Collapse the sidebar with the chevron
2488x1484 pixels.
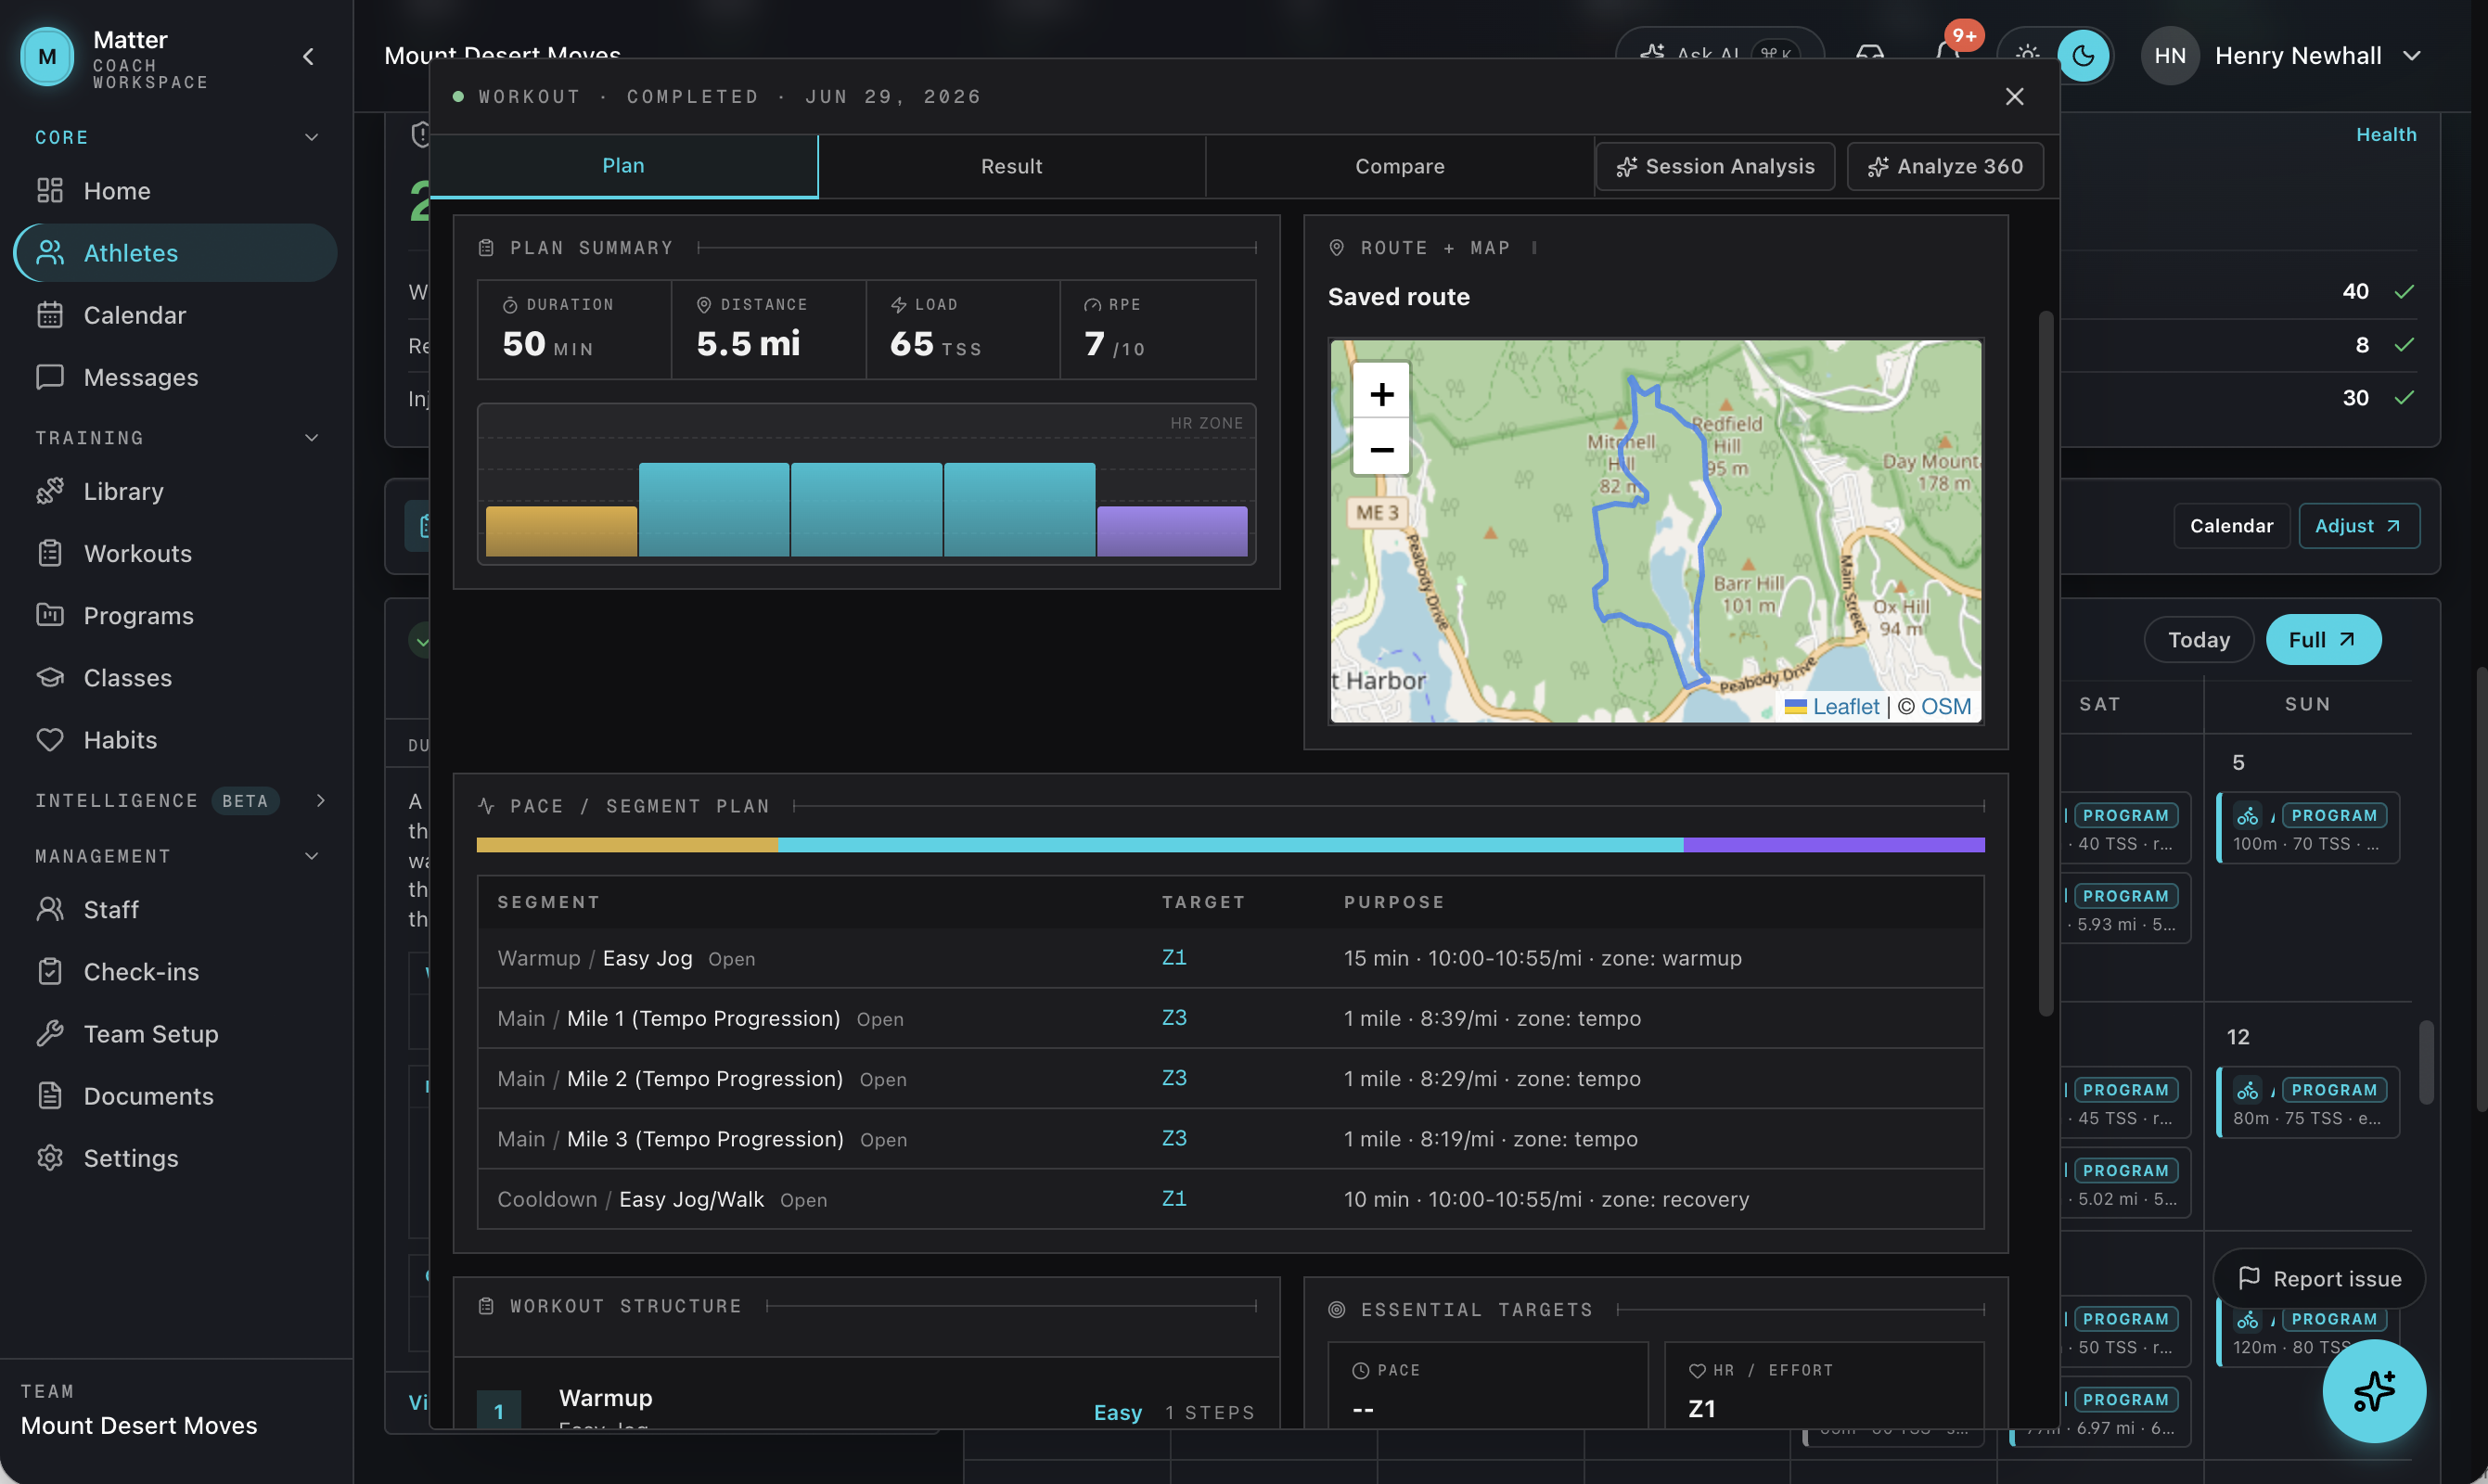(308, 57)
